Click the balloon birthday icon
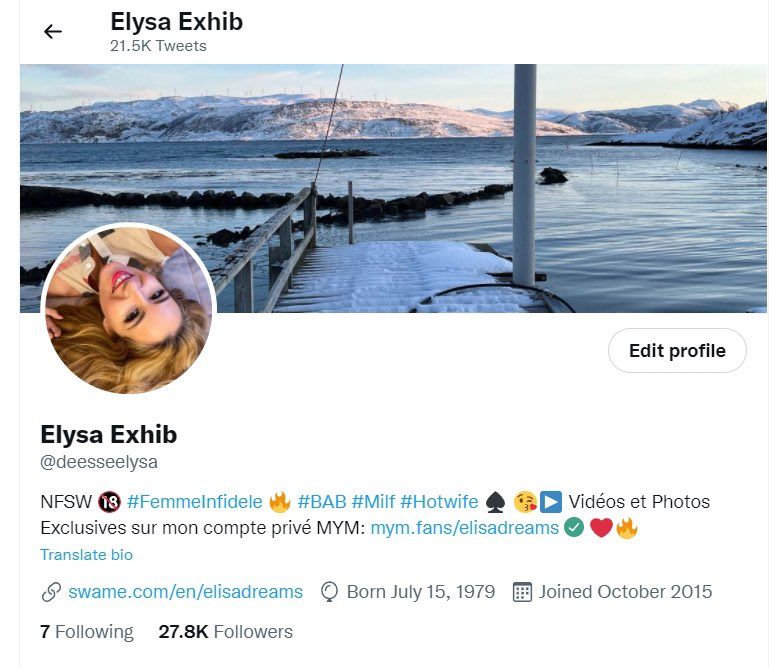 pos(329,592)
